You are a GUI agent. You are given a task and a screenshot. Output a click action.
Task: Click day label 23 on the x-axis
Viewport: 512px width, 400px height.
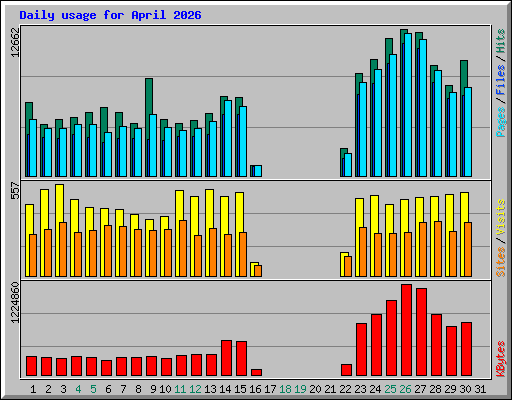[360, 389]
